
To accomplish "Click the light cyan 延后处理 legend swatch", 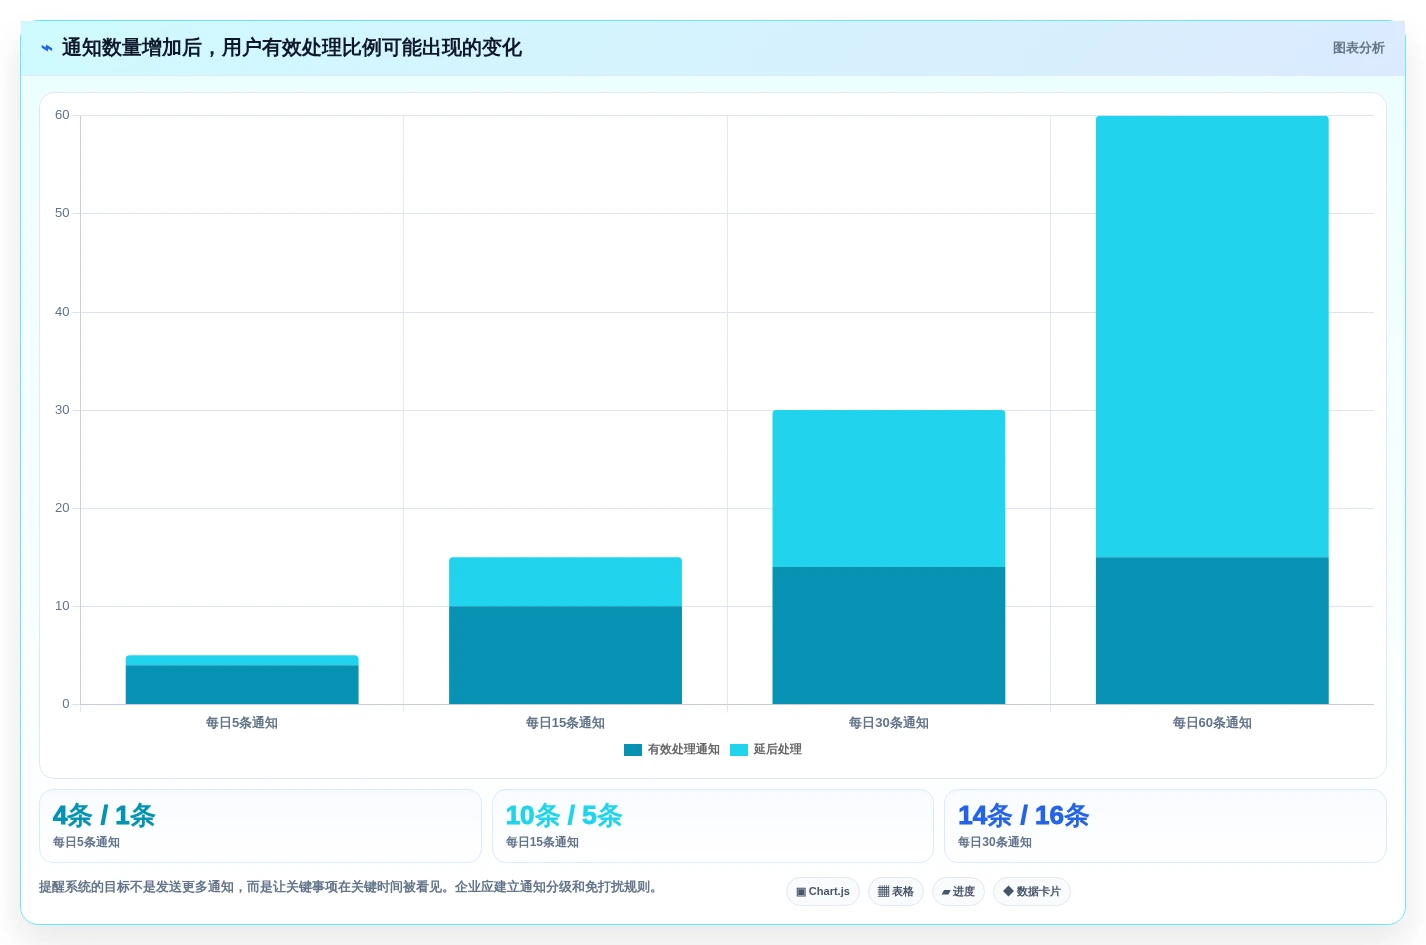I will tap(739, 750).
